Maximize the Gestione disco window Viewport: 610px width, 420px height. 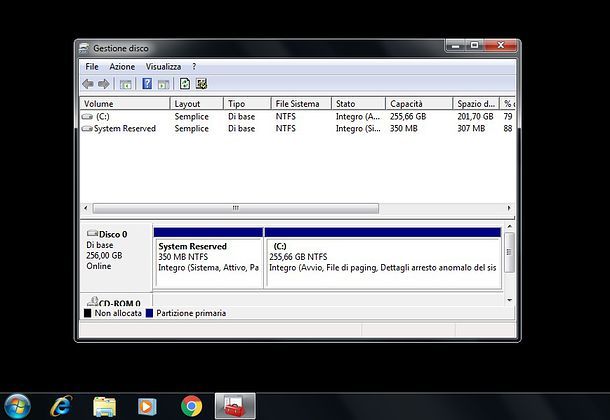point(474,46)
